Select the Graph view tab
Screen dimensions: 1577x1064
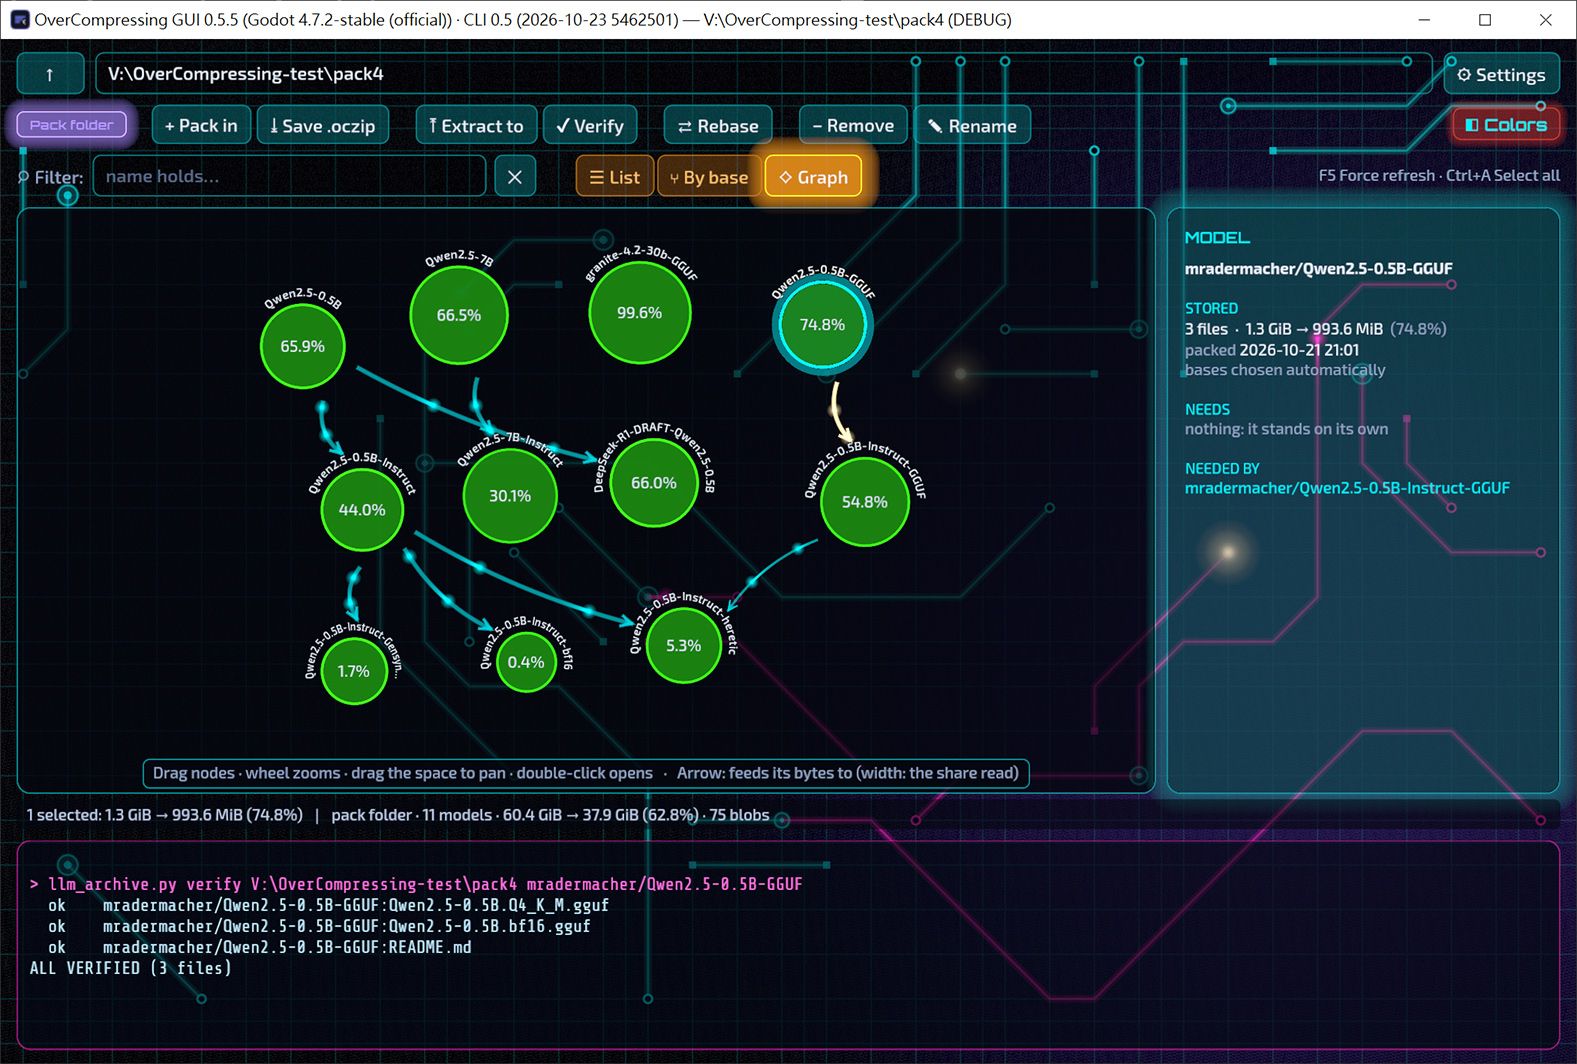[813, 177]
